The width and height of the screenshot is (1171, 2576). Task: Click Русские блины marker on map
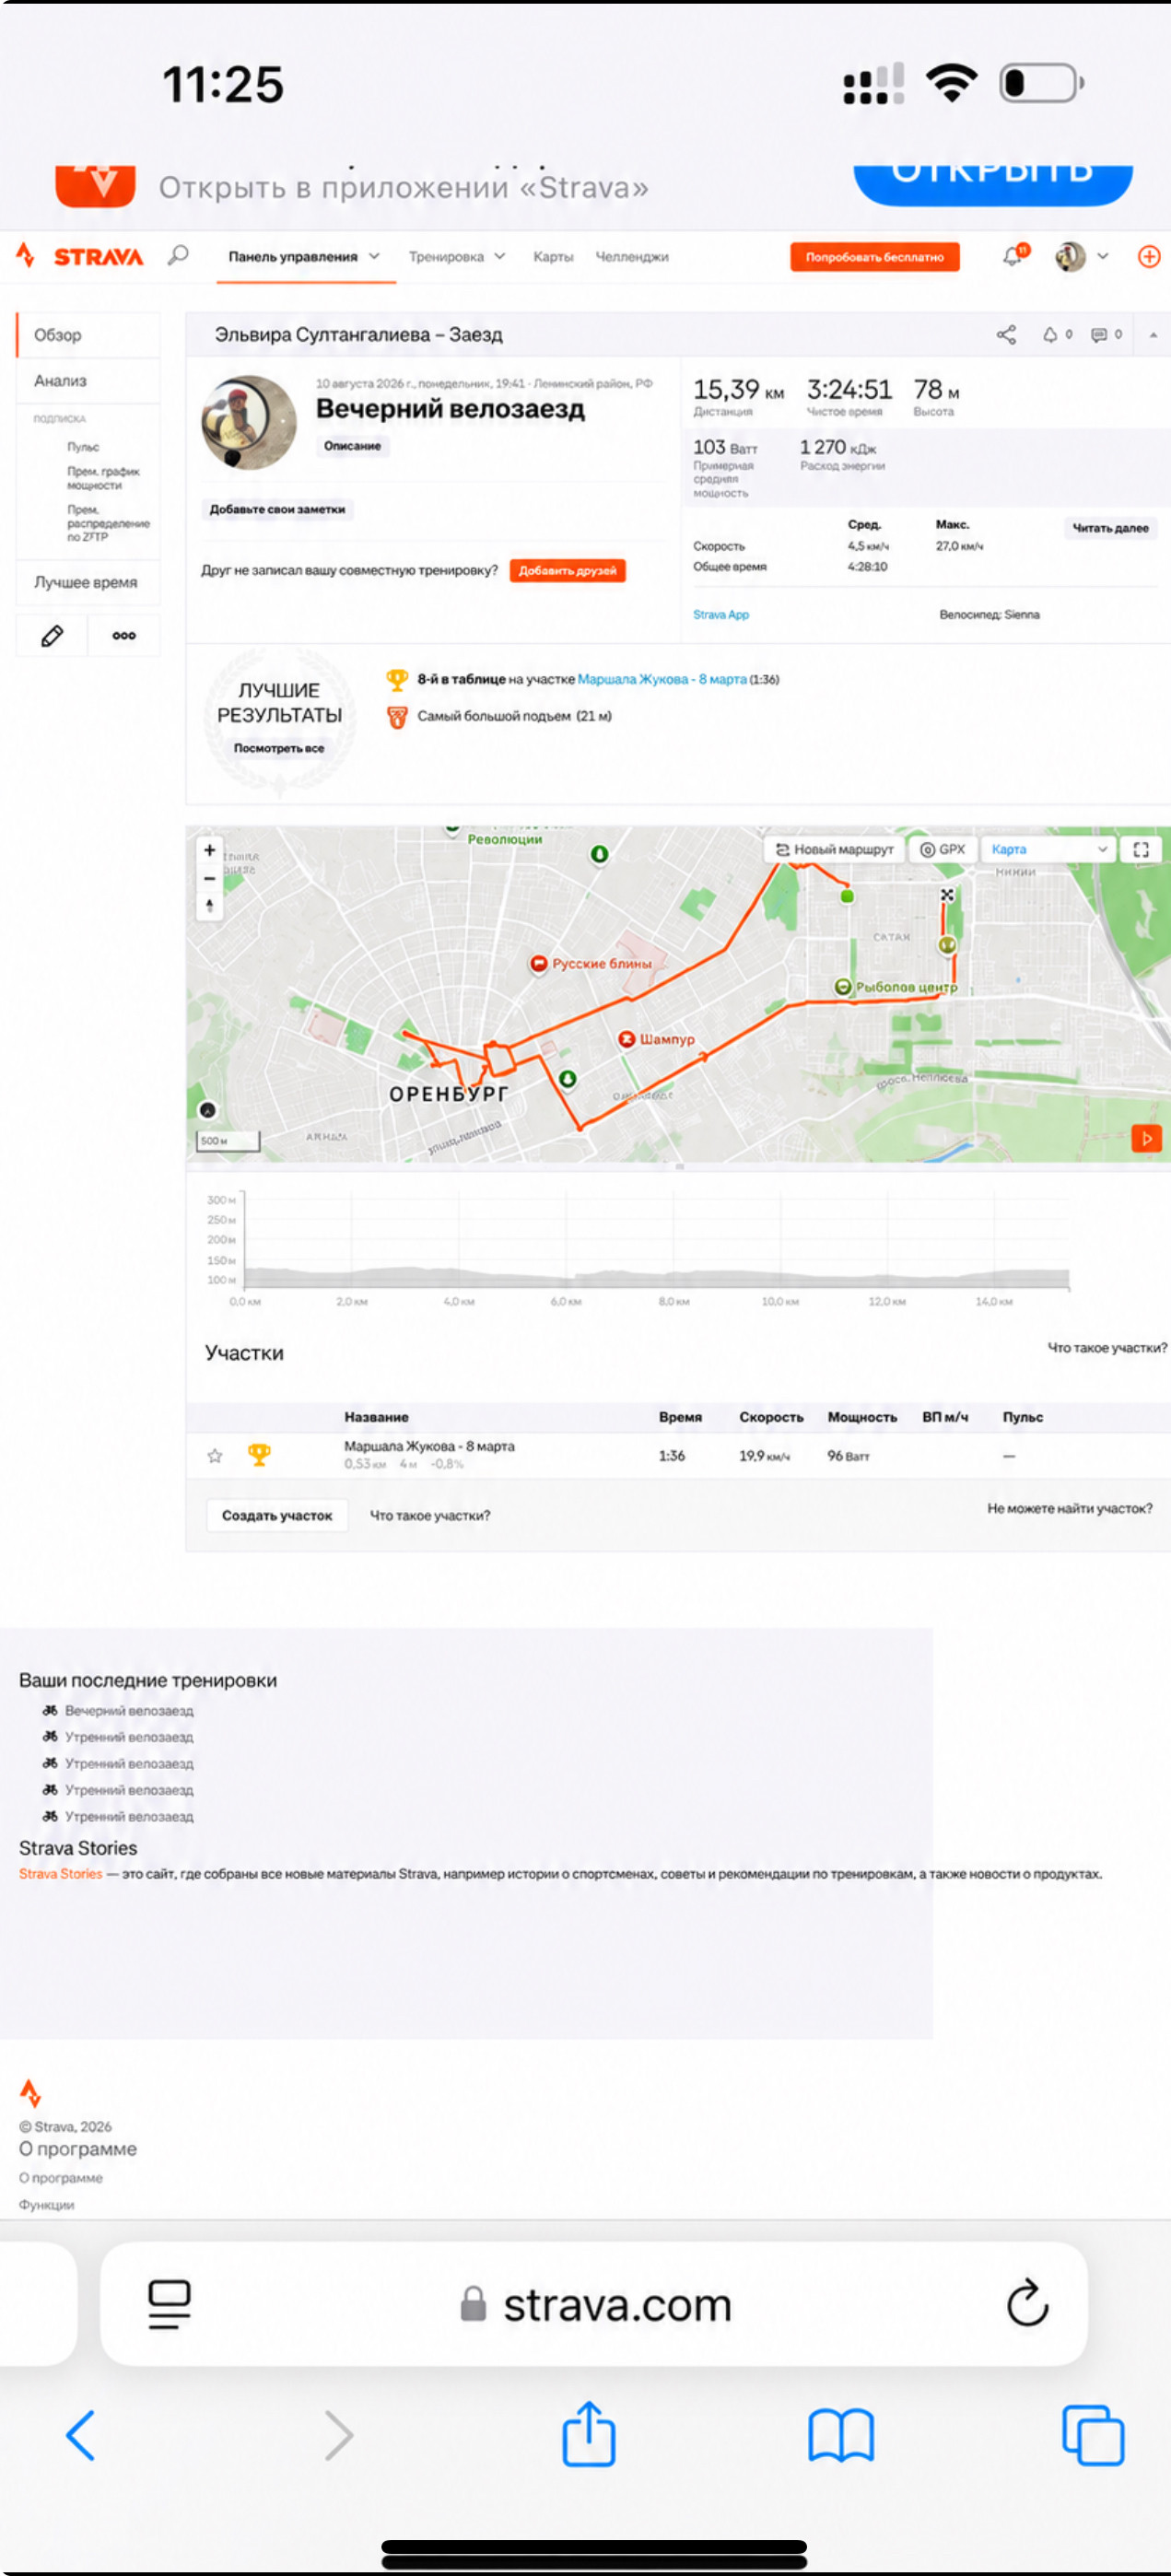(538, 963)
